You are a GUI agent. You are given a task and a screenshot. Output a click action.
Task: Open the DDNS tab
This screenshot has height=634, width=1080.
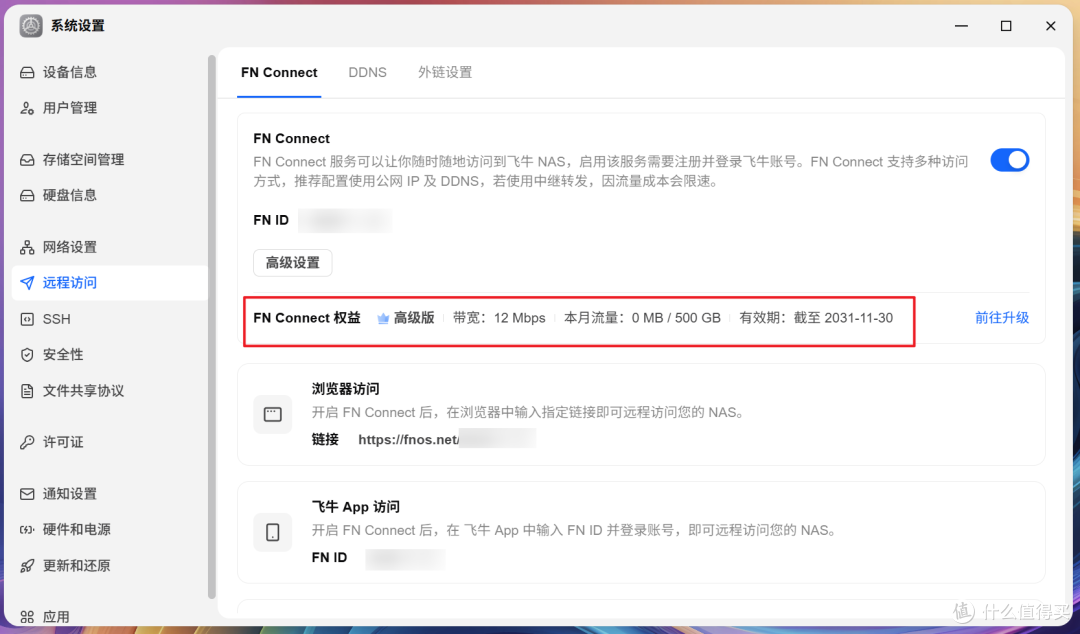[367, 72]
